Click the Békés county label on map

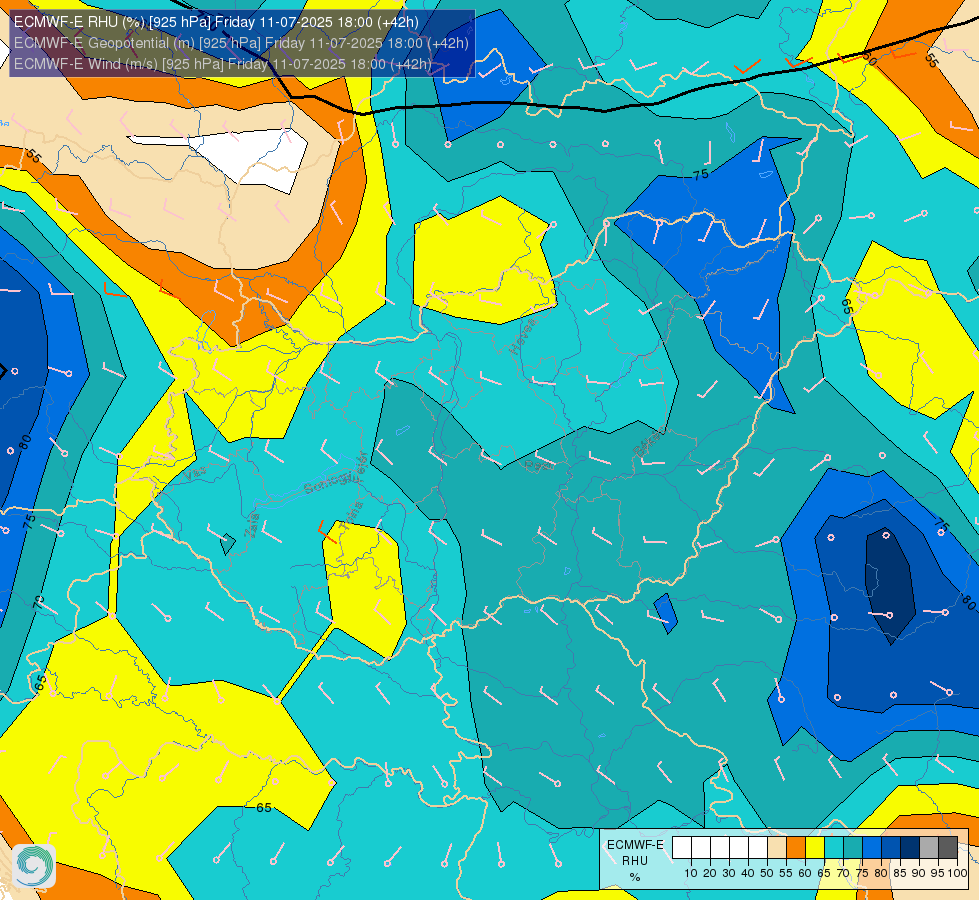pyautogui.click(x=649, y=441)
